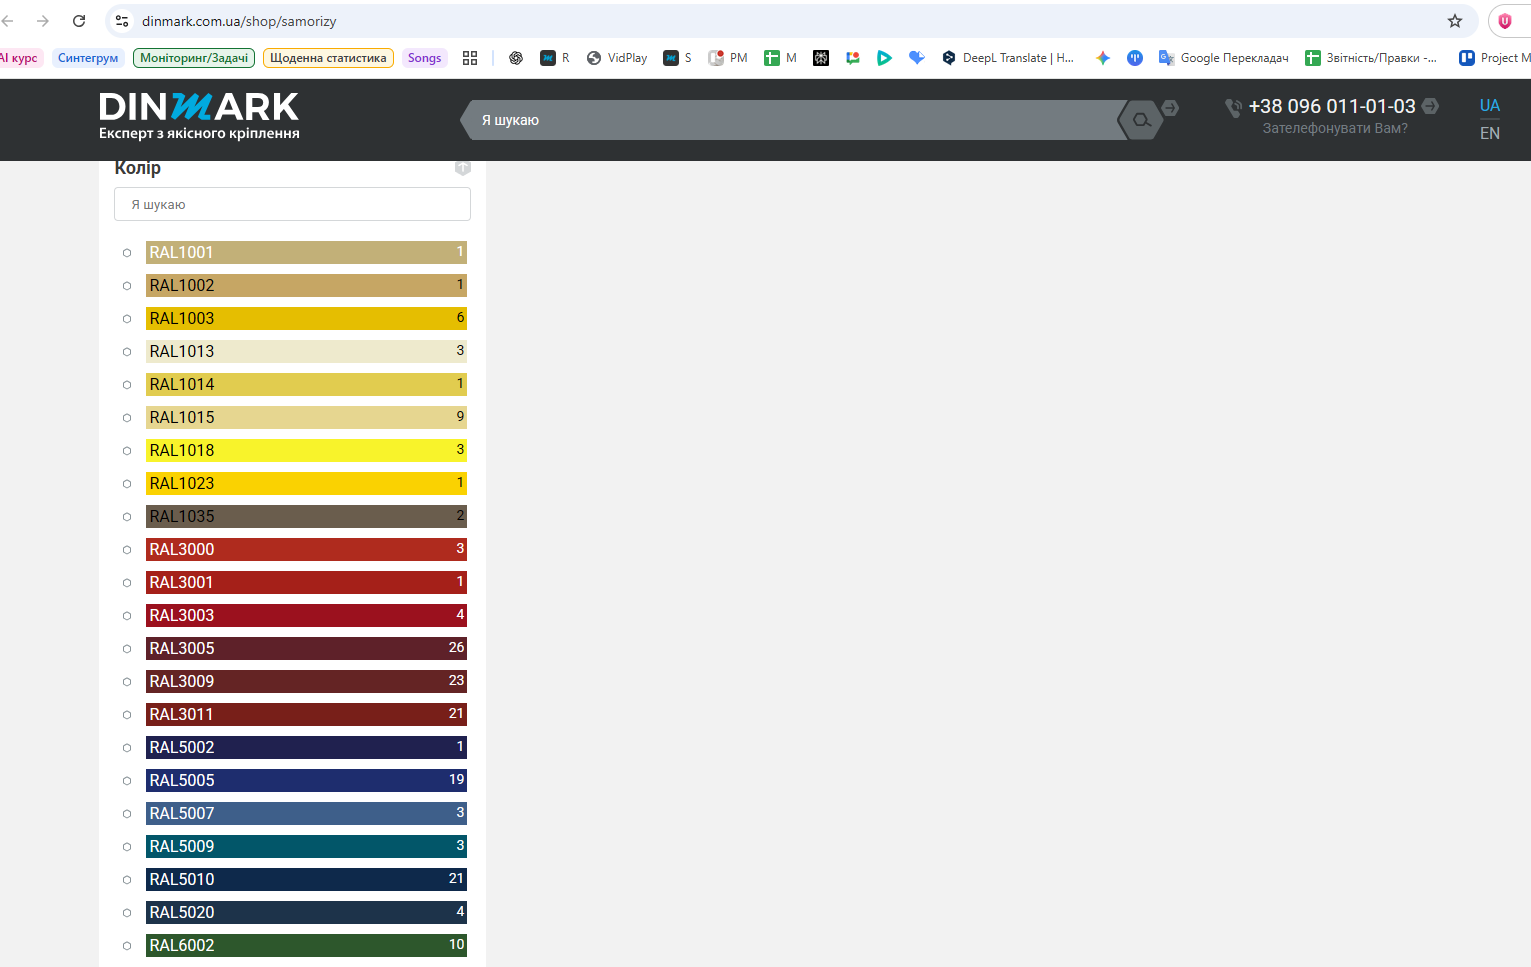Viewport: 1531px width, 967px height.
Task: Open the ChatGPT bookmark icon
Action: (x=516, y=58)
